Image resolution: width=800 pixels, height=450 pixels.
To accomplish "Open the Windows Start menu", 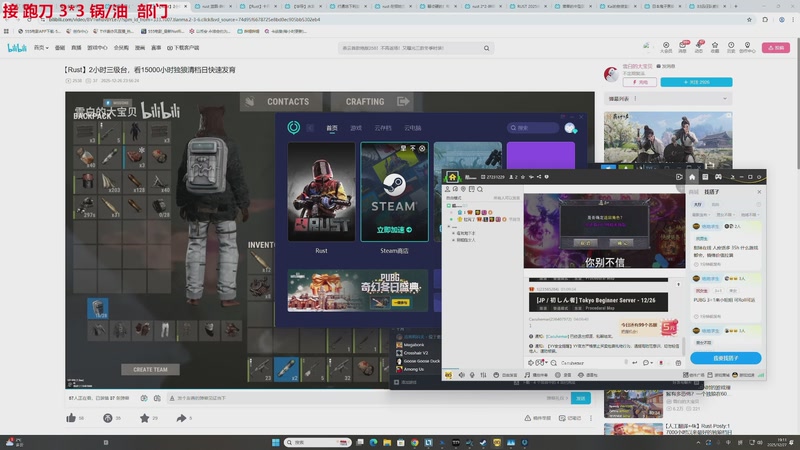I will [x=276, y=442].
